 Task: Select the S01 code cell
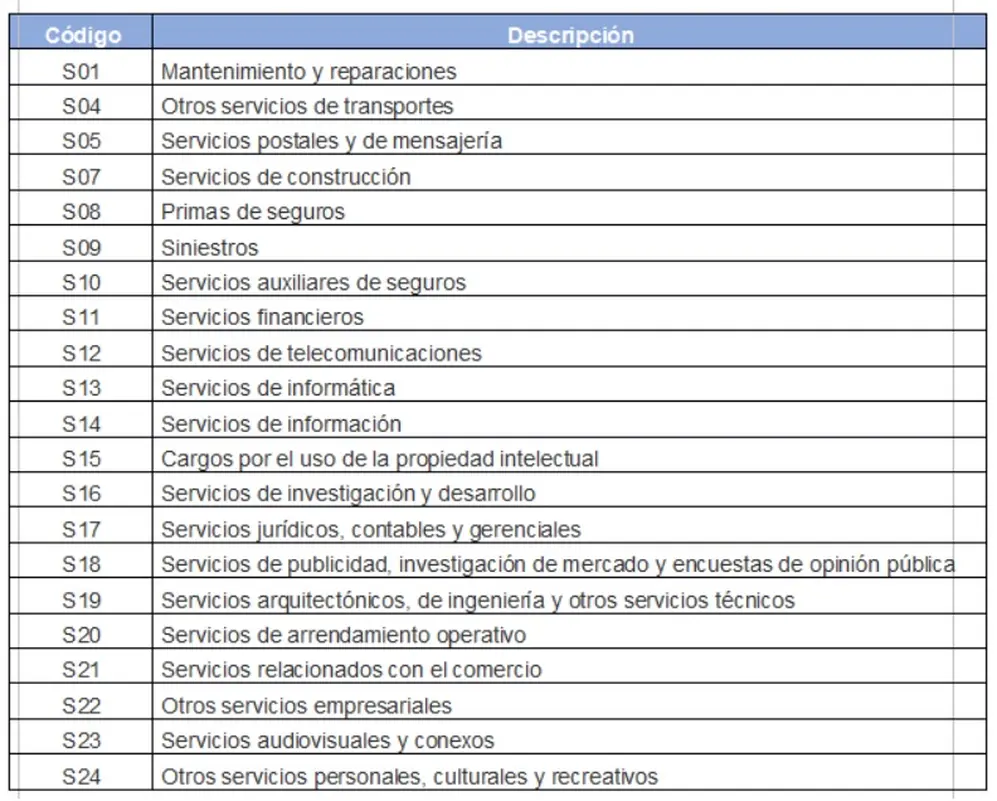tap(81, 67)
